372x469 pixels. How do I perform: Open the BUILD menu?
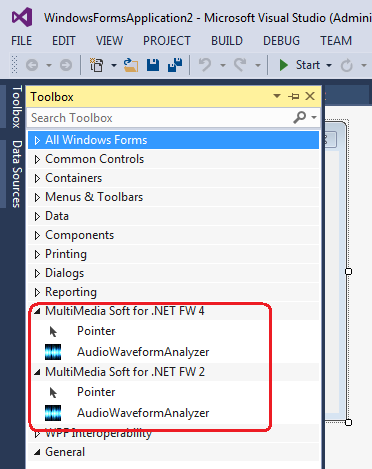(x=227, y=41)
